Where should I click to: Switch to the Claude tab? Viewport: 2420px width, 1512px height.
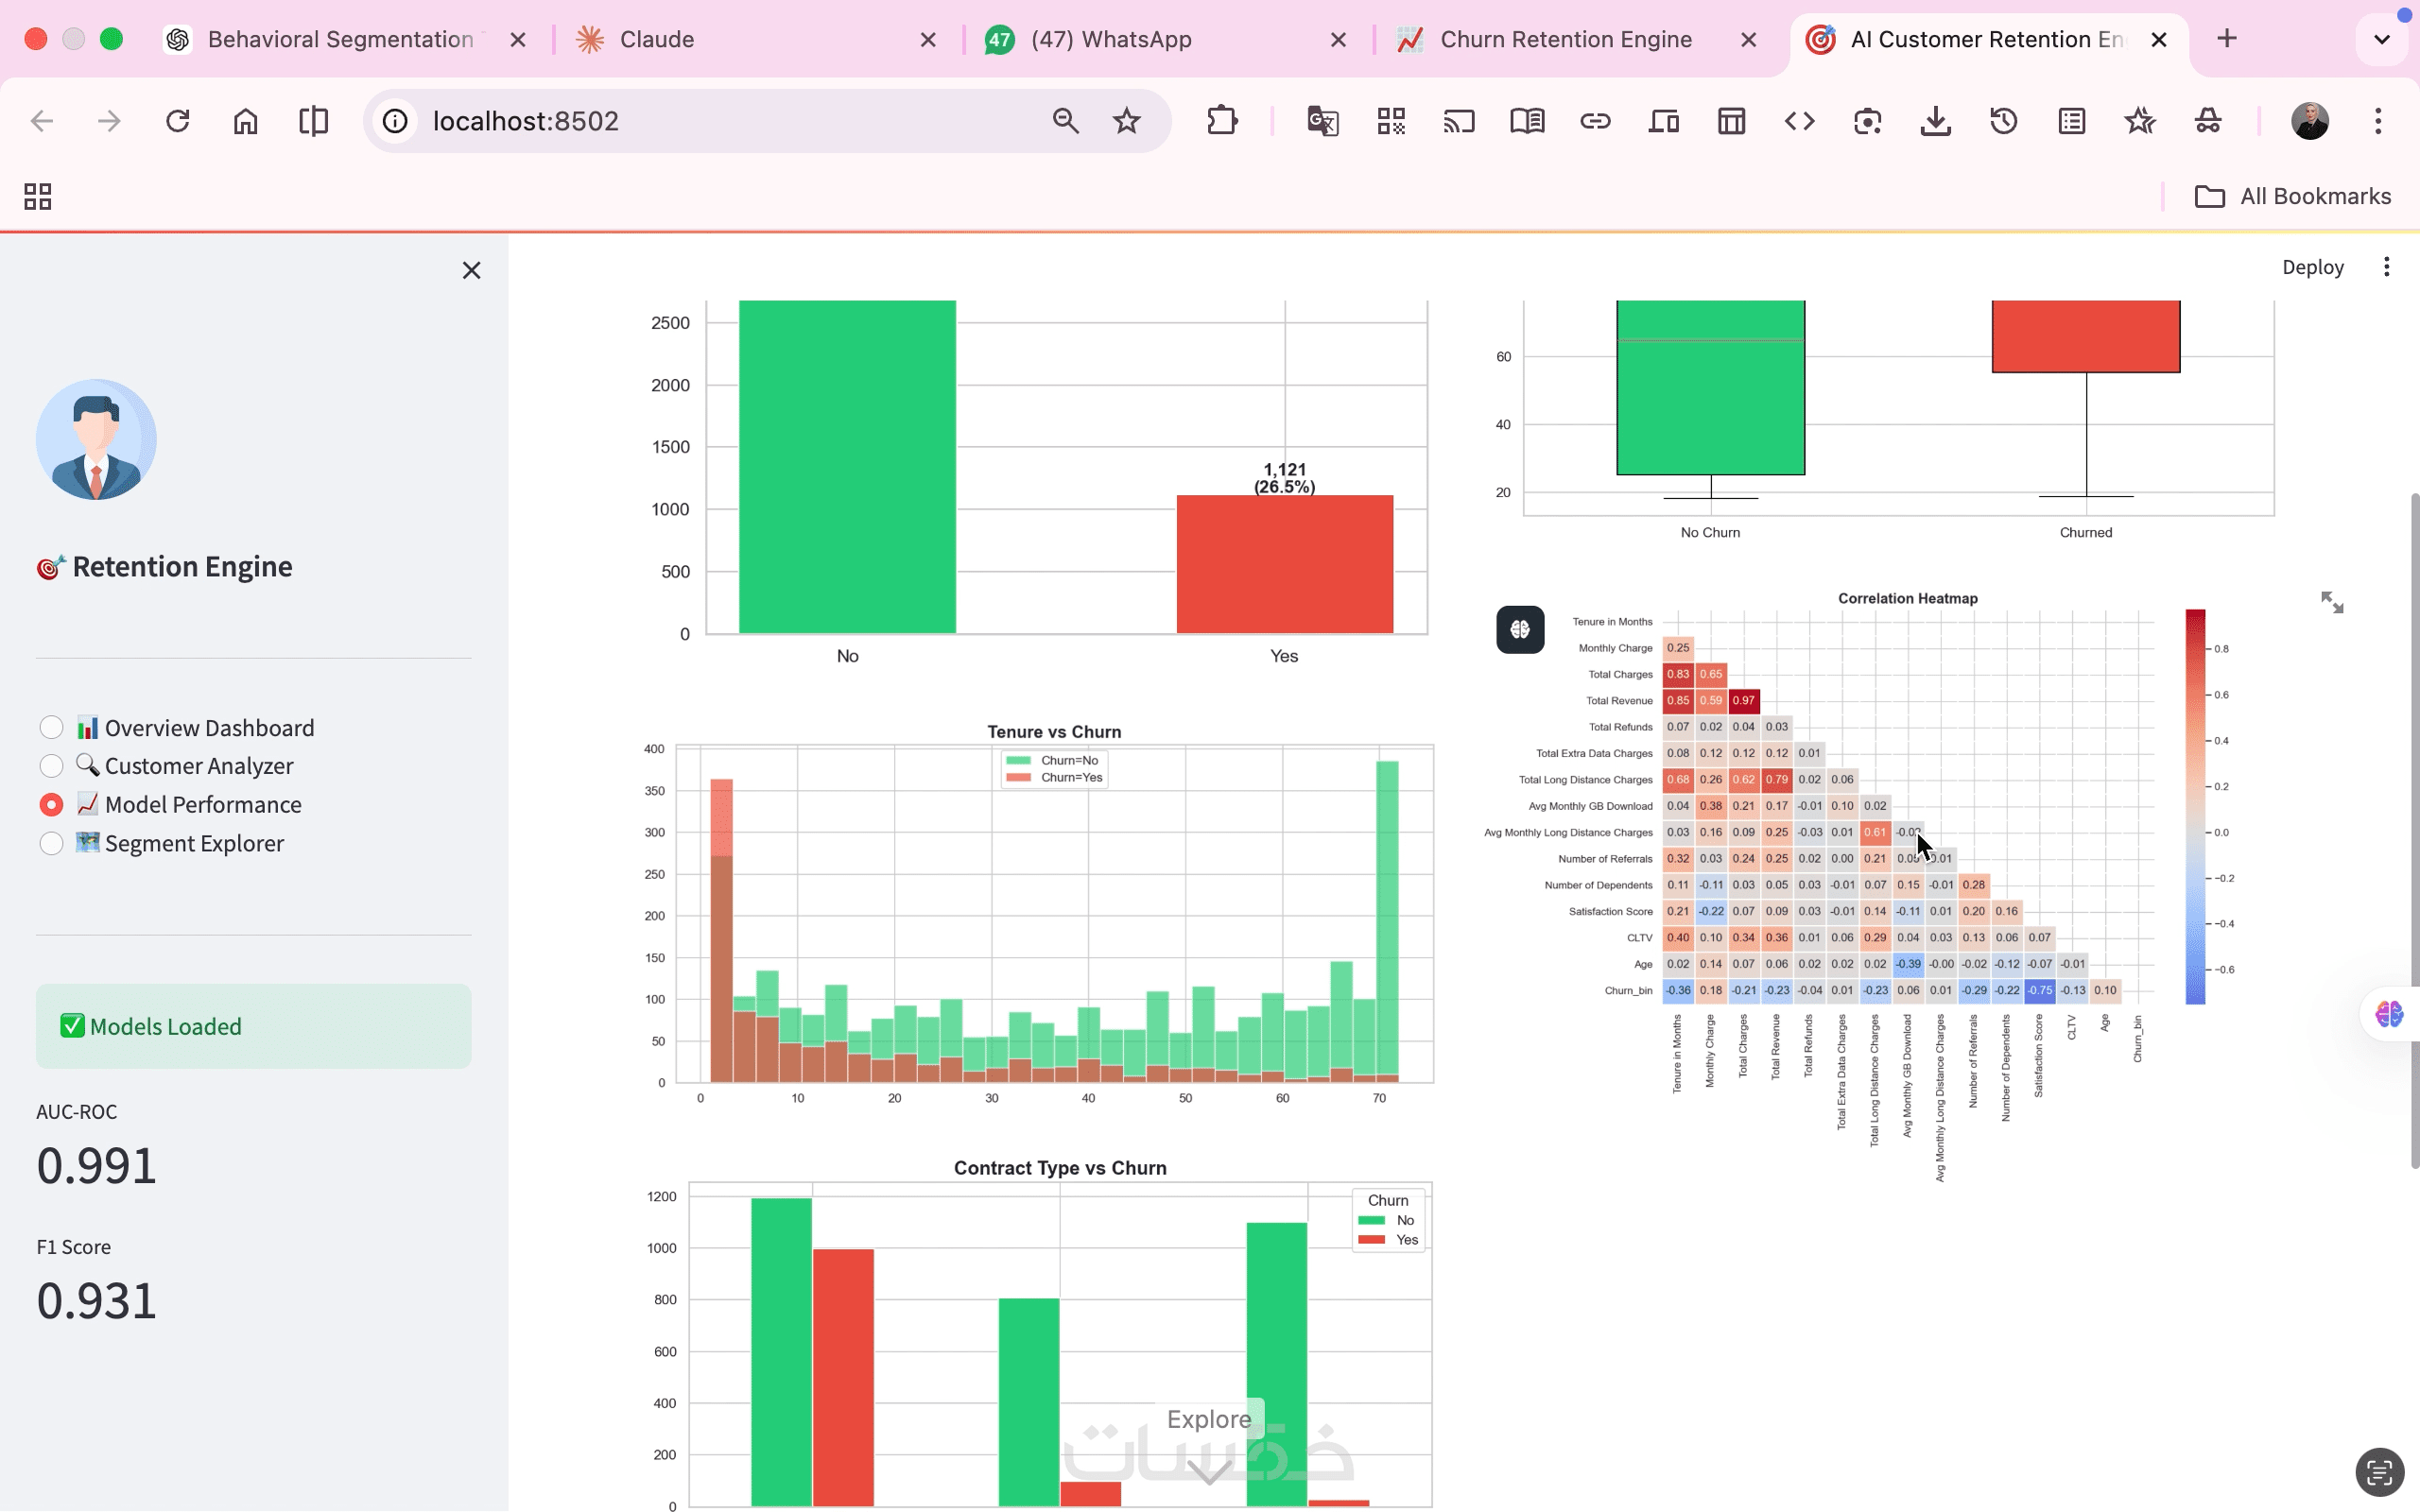tap(657, 40)
